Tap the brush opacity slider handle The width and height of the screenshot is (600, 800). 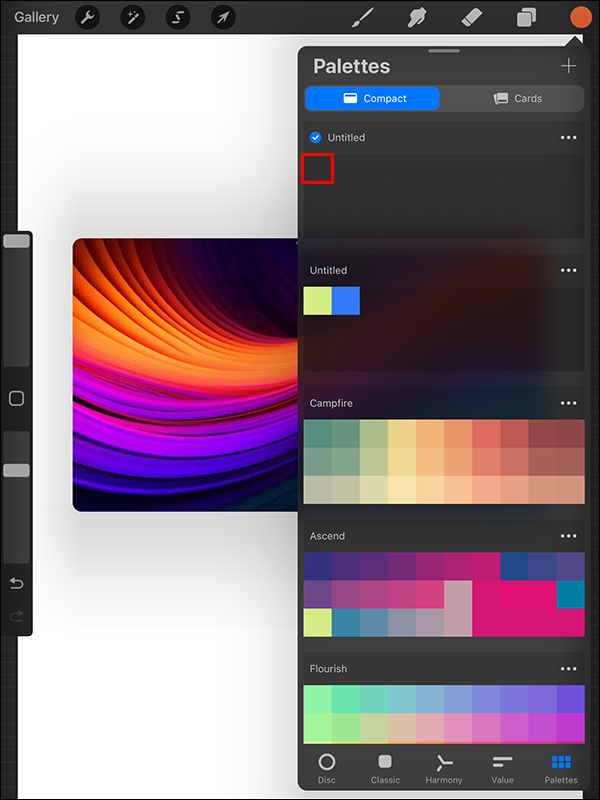pyautogui.click(x=16, y=470)
